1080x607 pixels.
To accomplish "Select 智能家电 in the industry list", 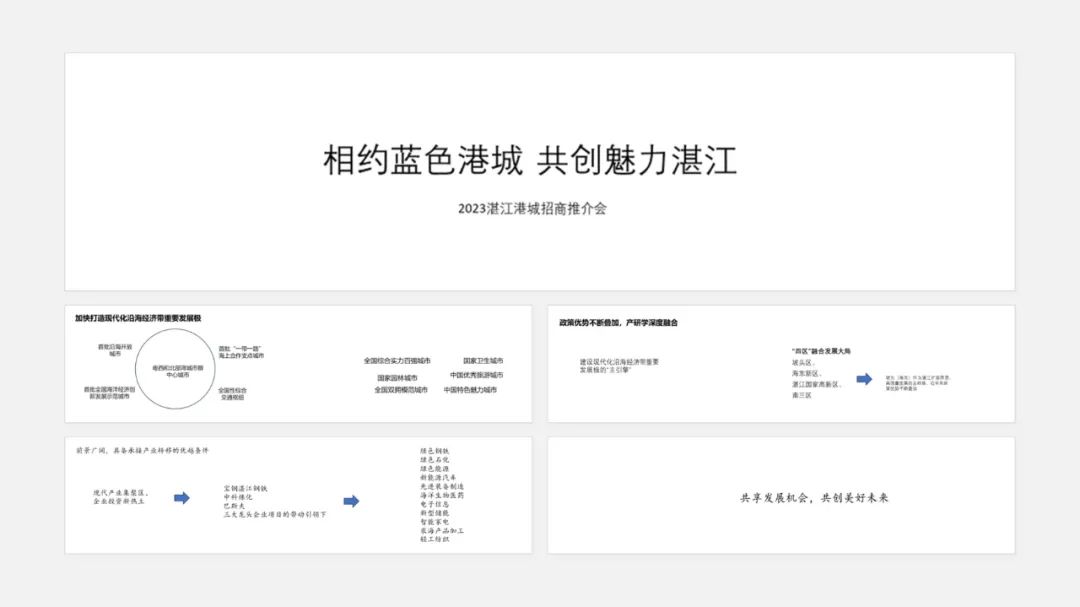I will [x=435, y=522].
